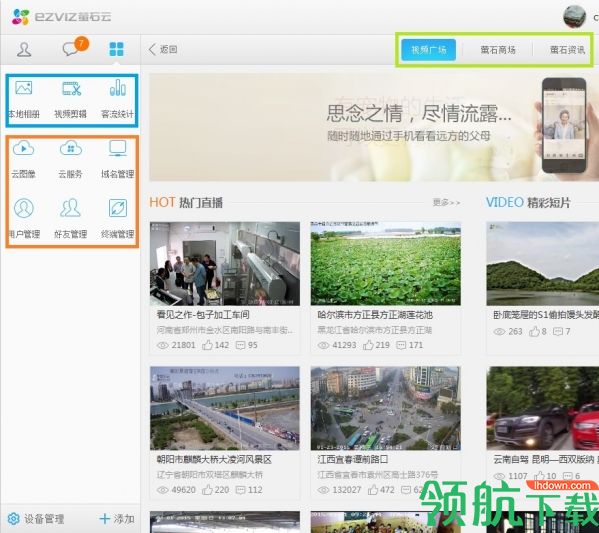Click the EZVIZ 萤石云 logo
The height and width of the screenshot is (533, 599).
click(x=61, y=17)
